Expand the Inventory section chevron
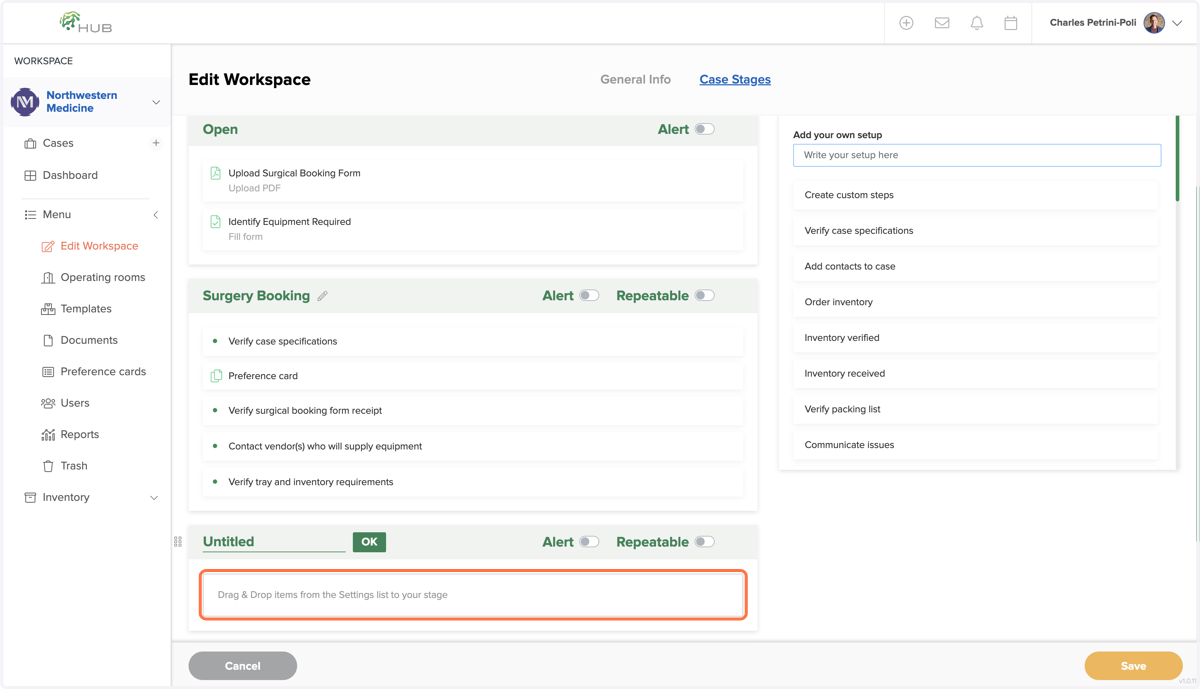The height and width of the screenshot is (689, 1200). point(154,498)
